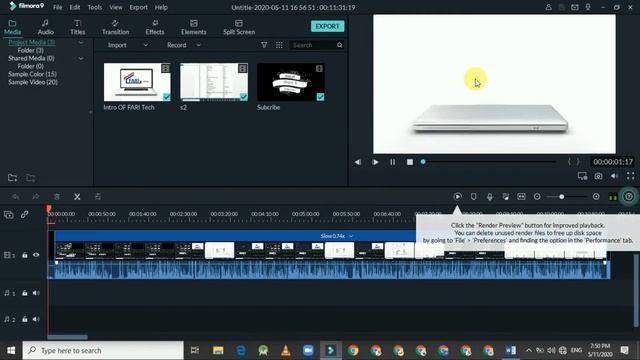The width and height of the screenshot is (640, 360).
Task: Zoom out the timeline
Action: tap(537, 197)
